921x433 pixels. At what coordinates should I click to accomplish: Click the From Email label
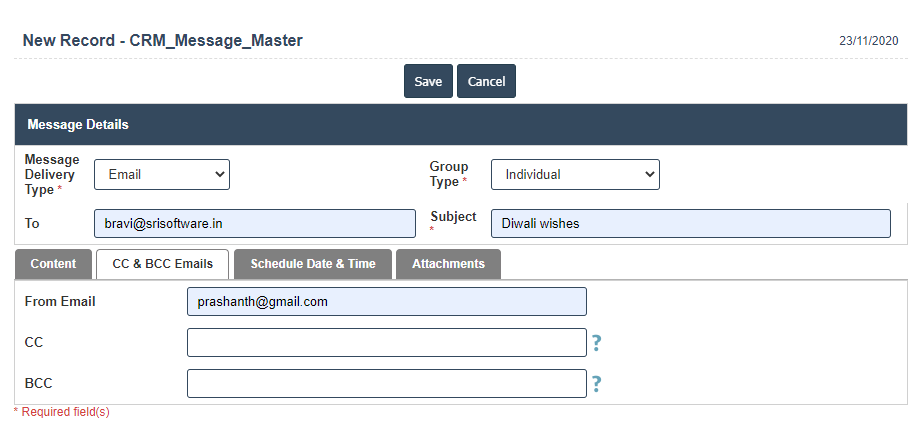pos(59,301)
